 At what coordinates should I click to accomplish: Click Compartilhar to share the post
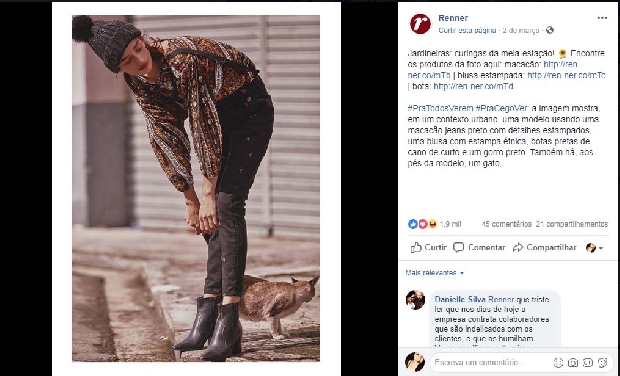coord(544,248)
